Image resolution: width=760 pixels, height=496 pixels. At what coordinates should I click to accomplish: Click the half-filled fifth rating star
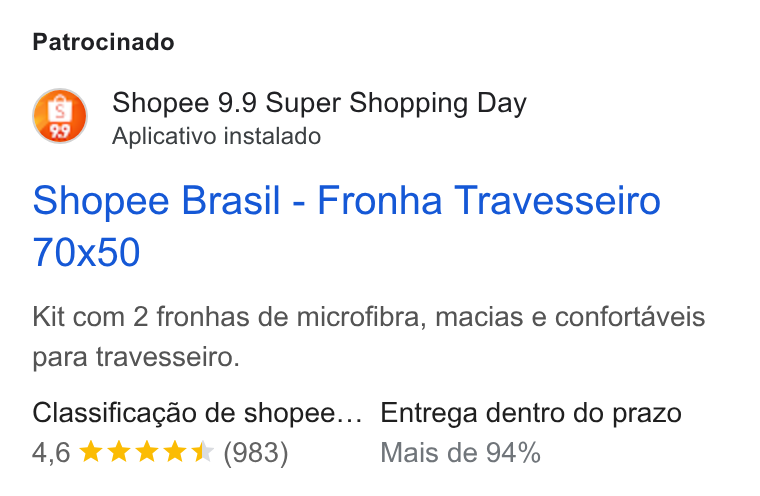point(203,451)
